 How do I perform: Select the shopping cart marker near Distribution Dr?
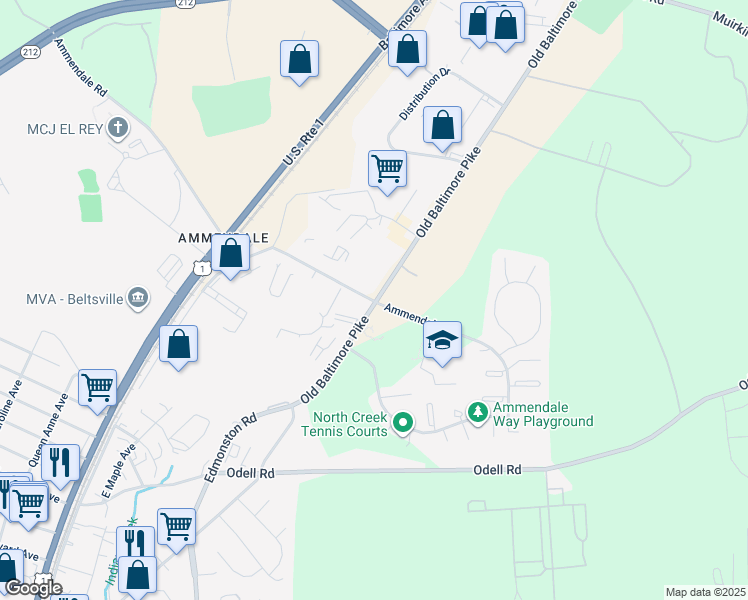coord(387,170)
